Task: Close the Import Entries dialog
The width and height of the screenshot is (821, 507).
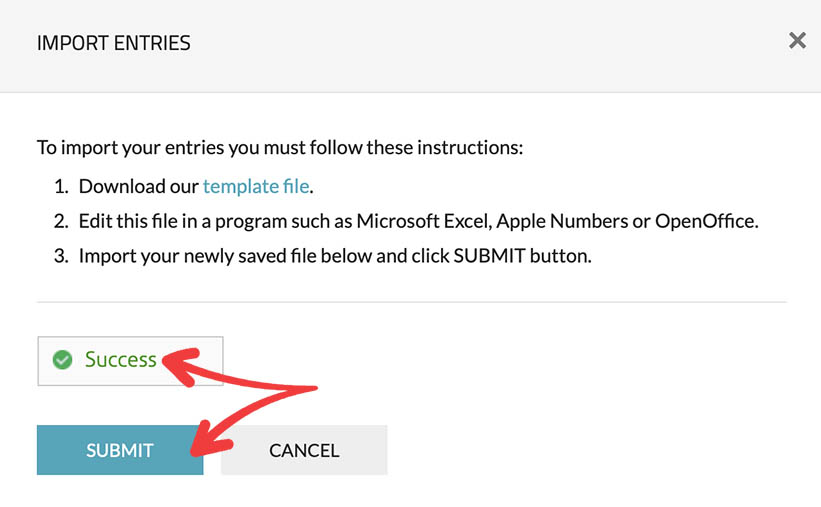Action: click(x=797, y=41)
